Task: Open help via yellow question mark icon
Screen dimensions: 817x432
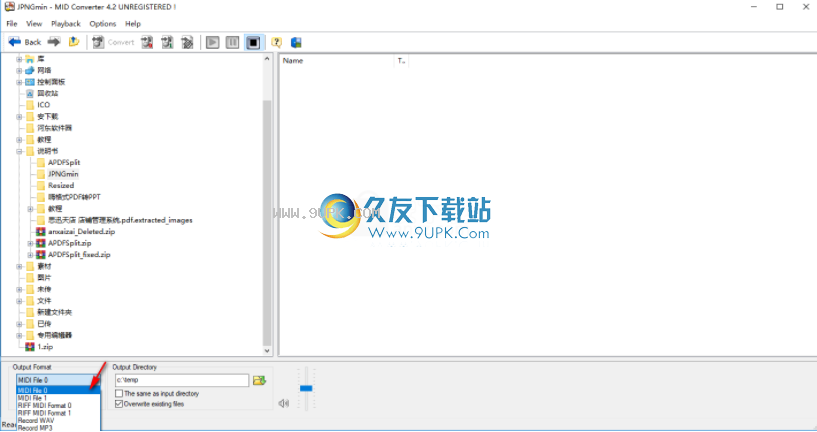Action: [277, 42]
